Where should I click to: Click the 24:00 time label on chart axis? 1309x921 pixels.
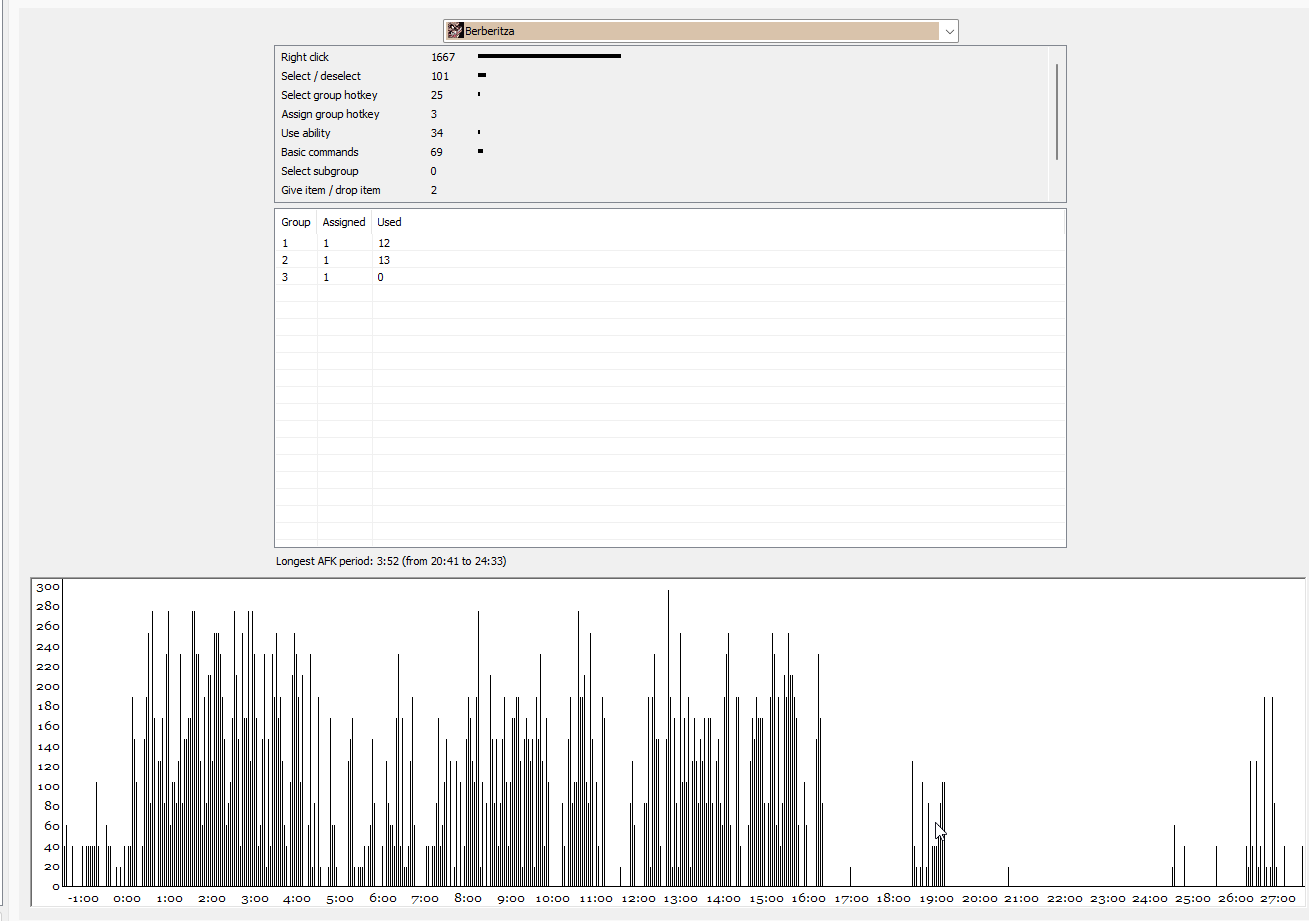[x=1149, y=899]
